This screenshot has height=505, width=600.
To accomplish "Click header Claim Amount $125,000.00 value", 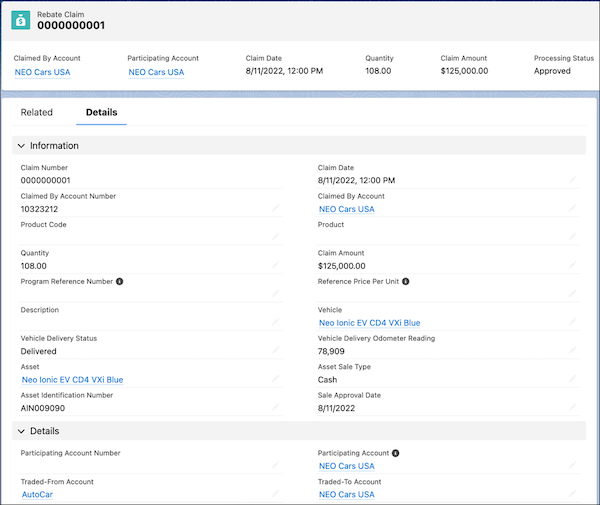I will [x=464, y=71].
